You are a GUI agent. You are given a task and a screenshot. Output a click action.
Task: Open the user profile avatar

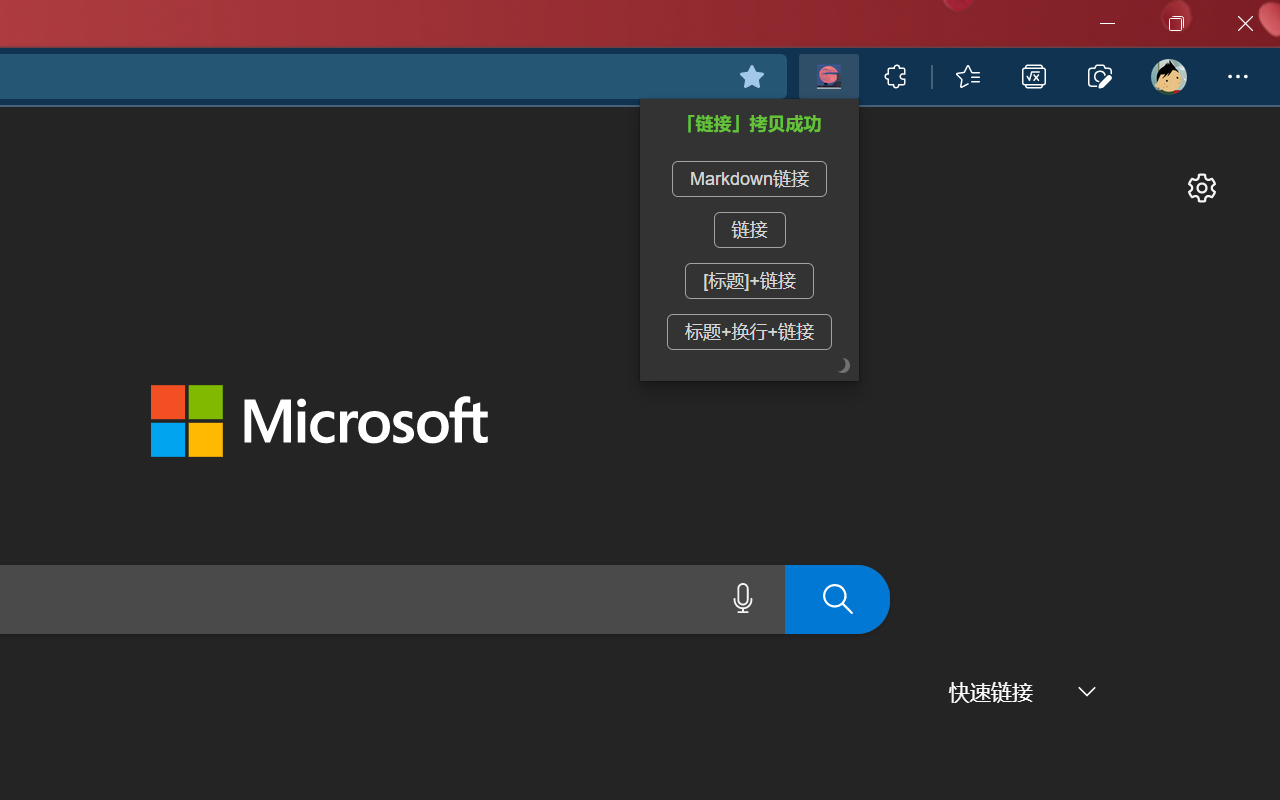coord(1168,76)
